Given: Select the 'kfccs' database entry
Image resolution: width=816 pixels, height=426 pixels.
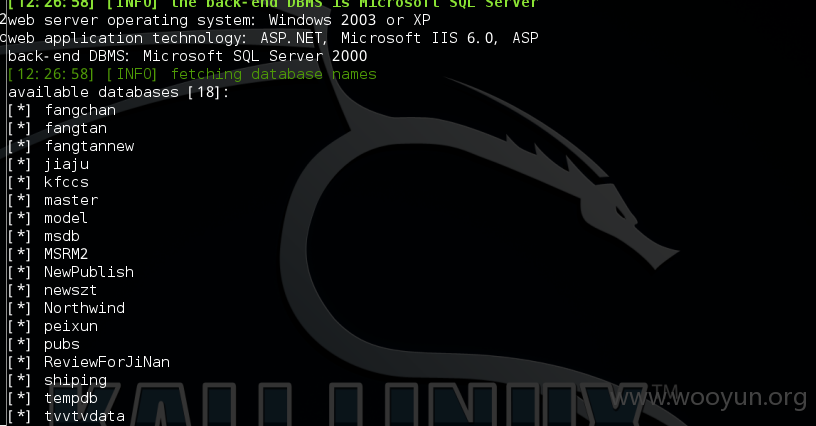Looking at the screenshot, I should [x=67, y=182].
